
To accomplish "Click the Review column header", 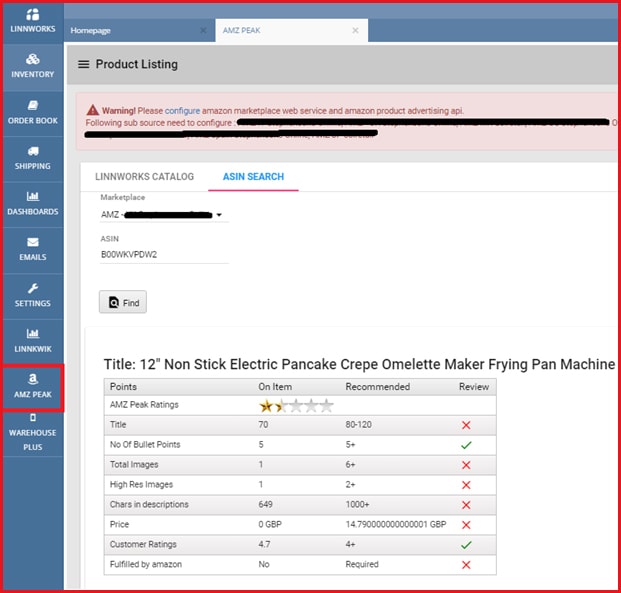I will click(x=474, y=387).
